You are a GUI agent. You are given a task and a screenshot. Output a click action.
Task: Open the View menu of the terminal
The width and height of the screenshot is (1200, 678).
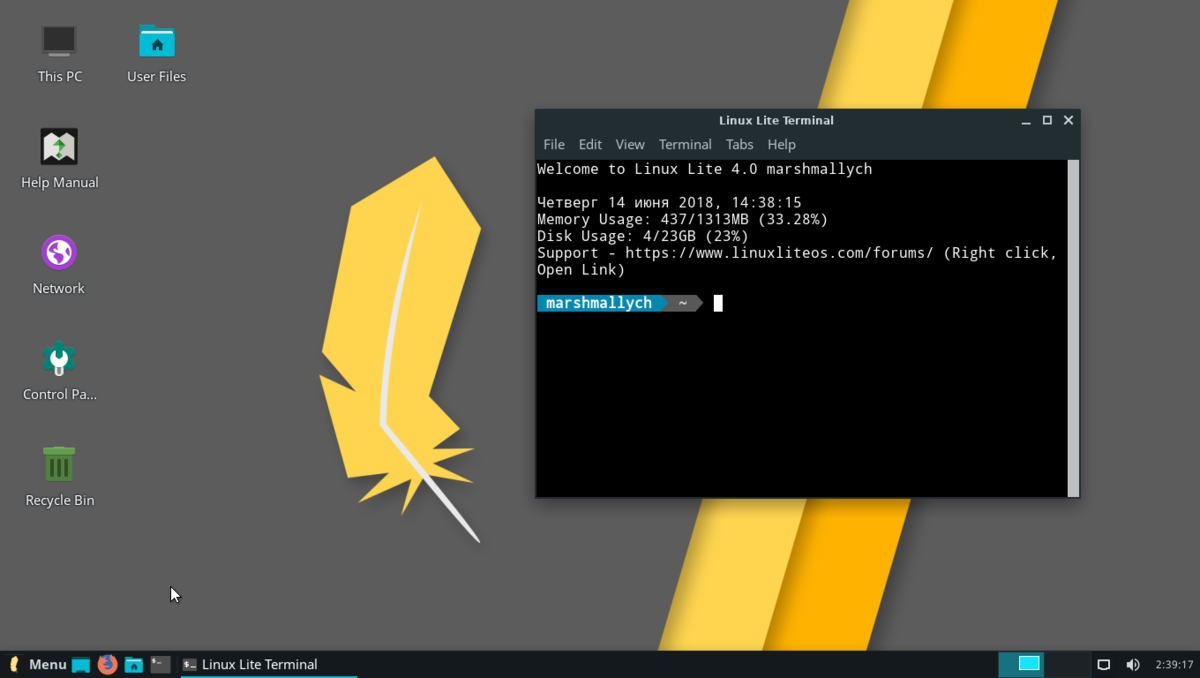point(630,144)
